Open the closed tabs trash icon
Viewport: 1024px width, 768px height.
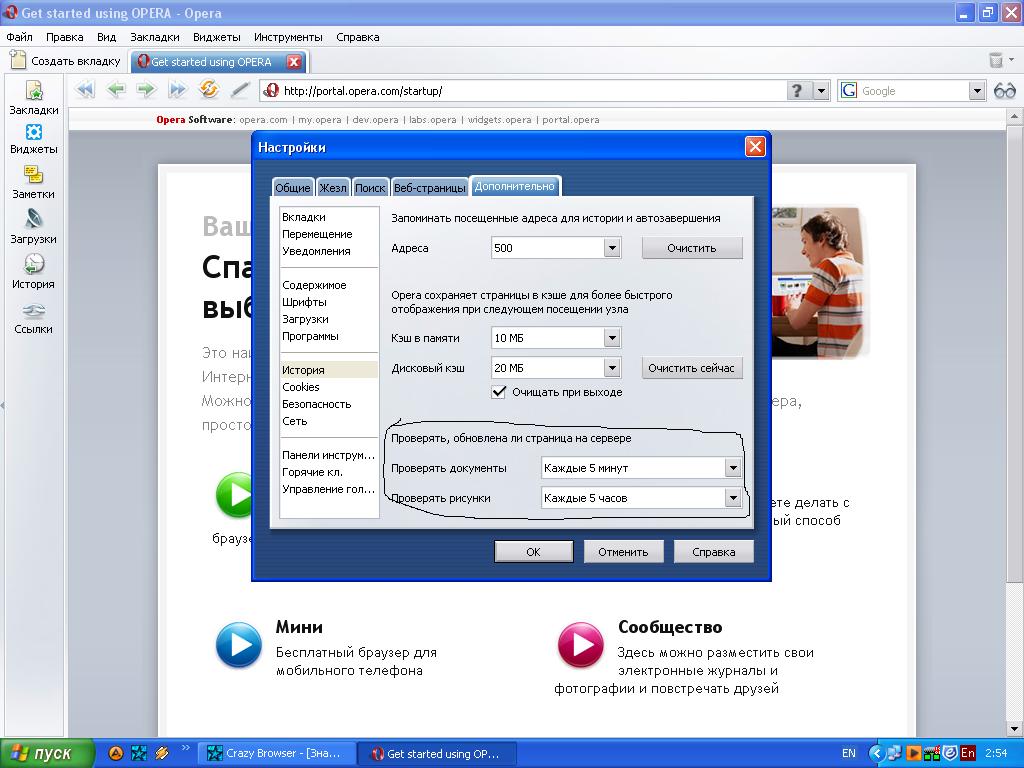(995, 60)
